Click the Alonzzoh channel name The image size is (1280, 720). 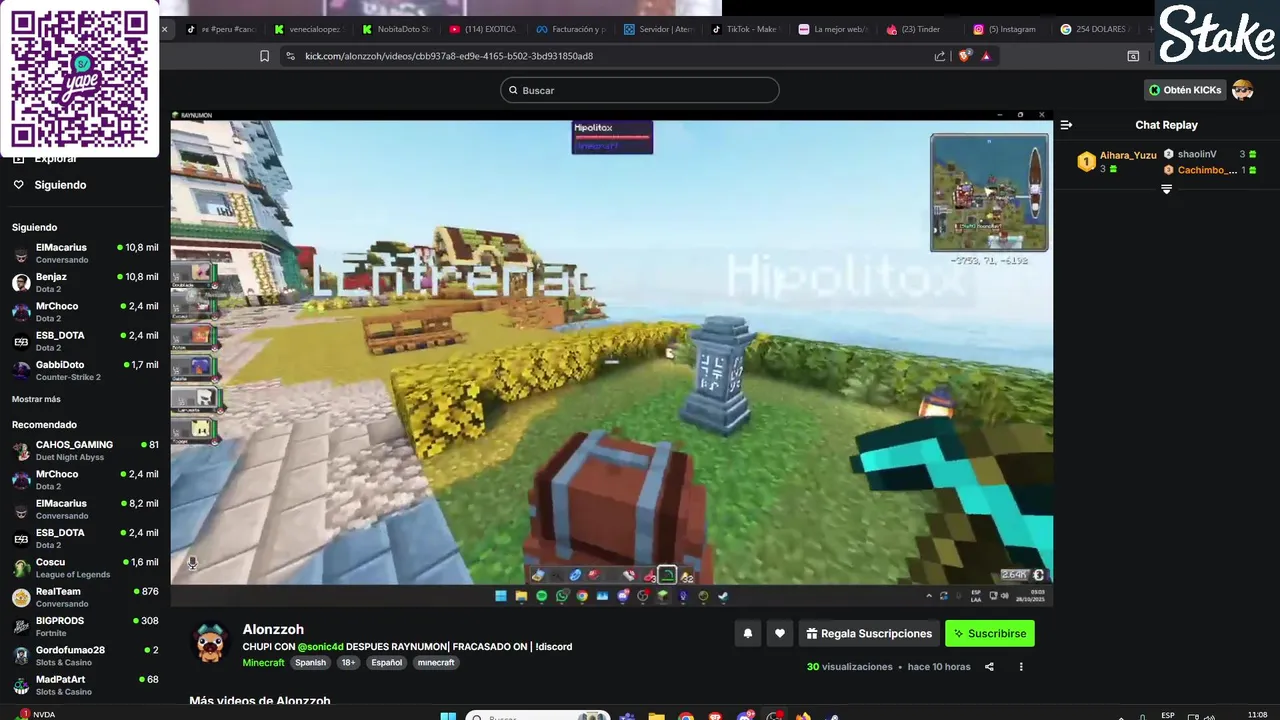pos(273,629)
